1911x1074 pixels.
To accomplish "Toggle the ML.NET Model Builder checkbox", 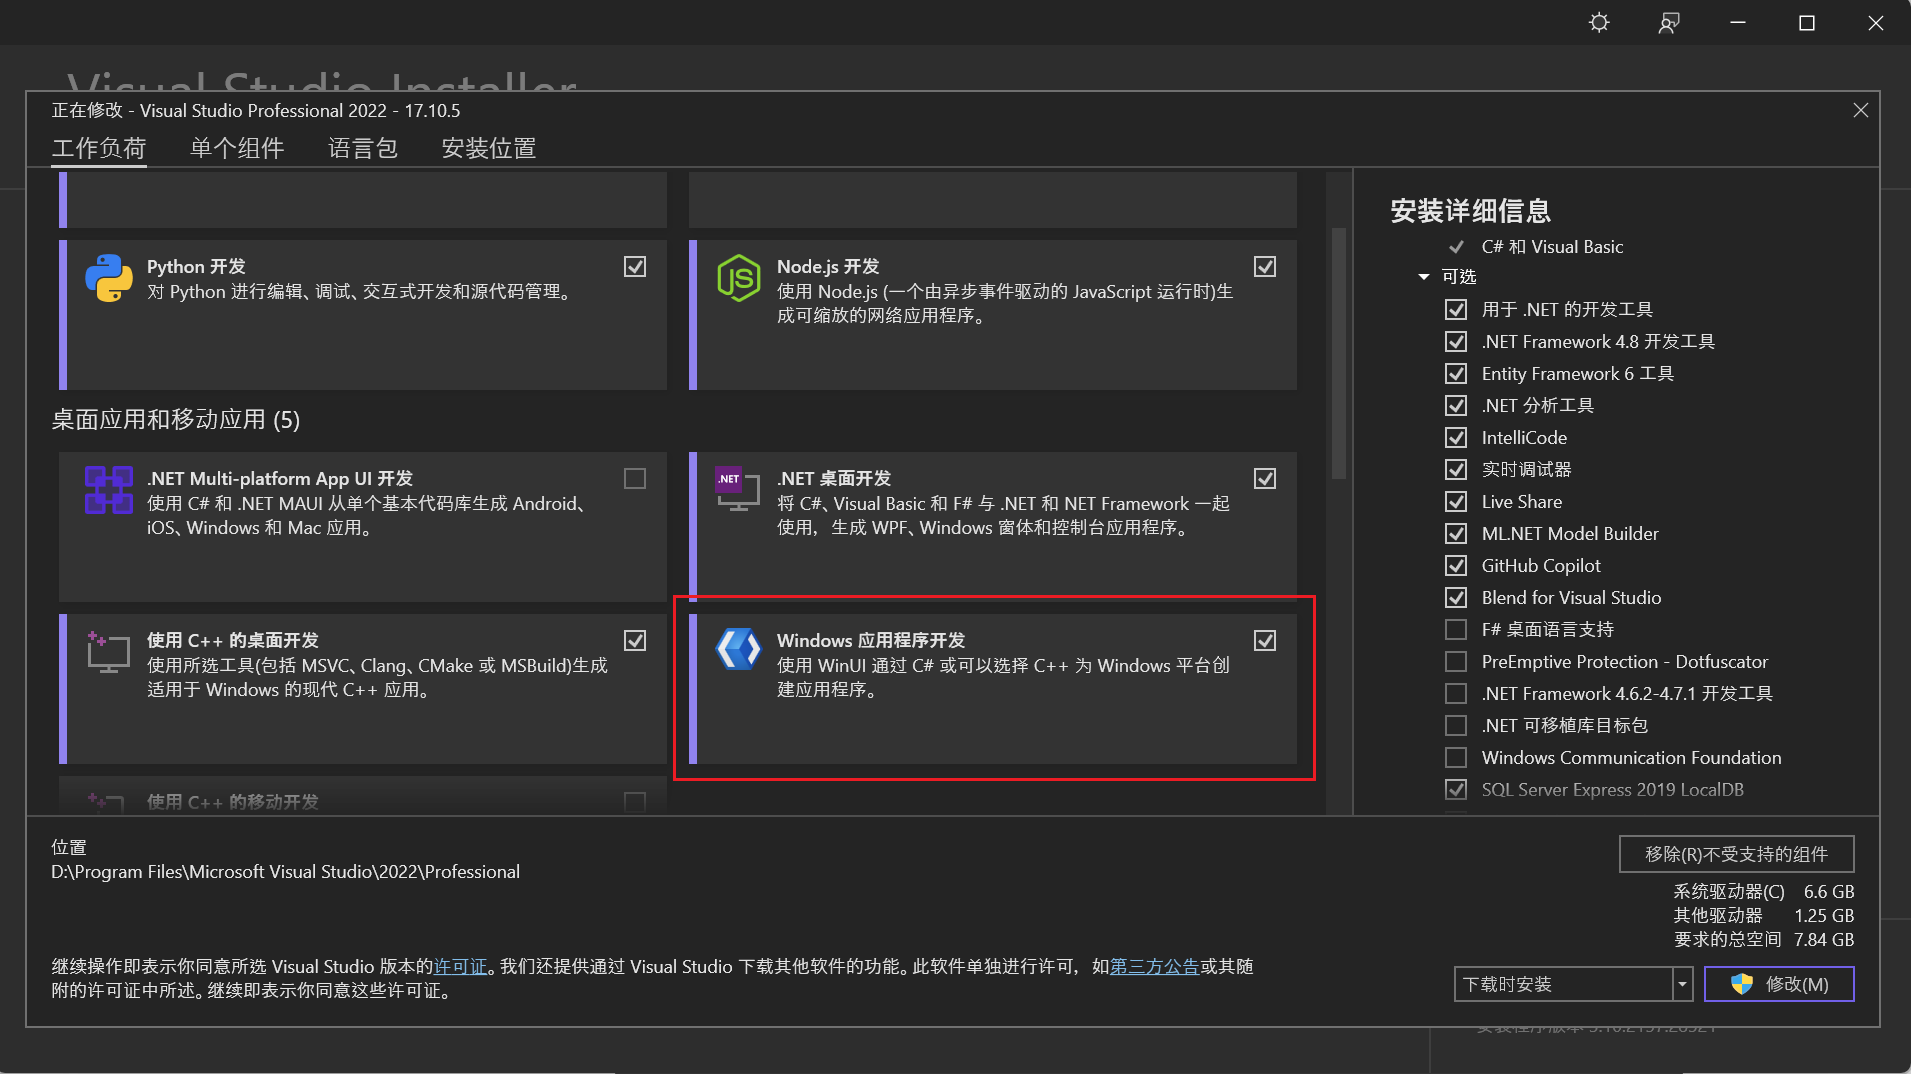I will 1456,533.
